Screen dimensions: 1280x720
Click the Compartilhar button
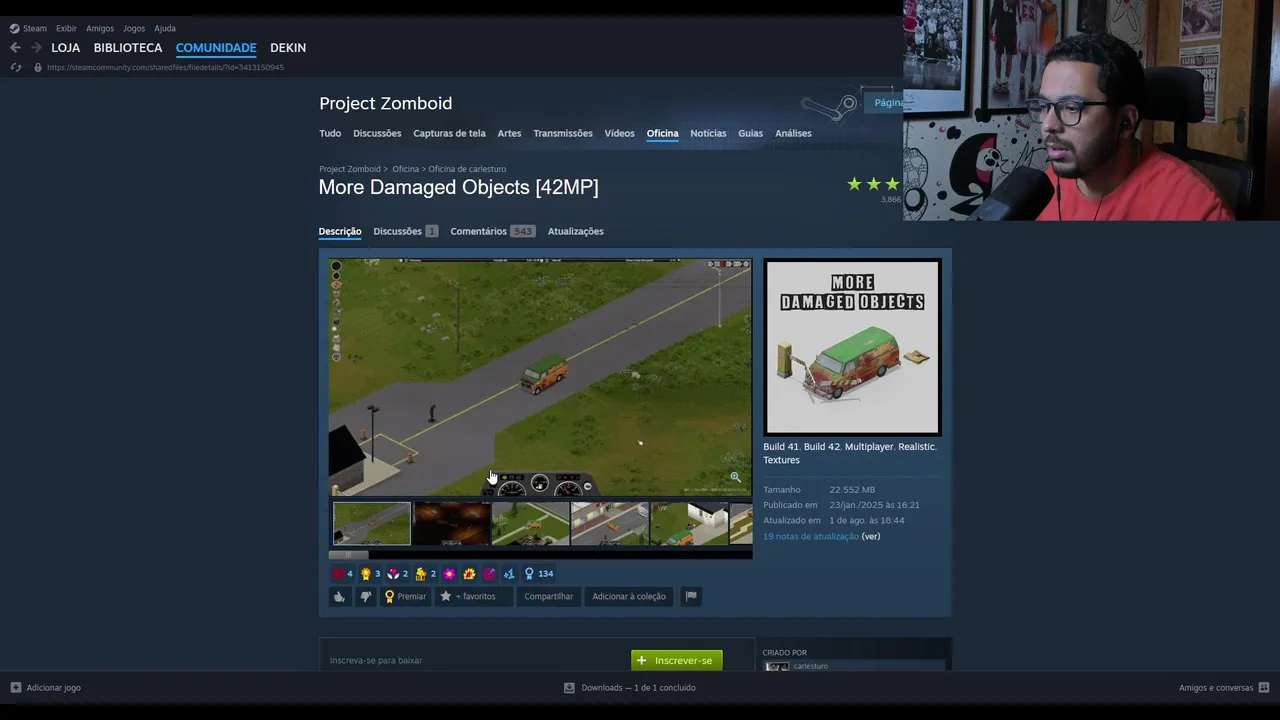(x=549, y=596)
